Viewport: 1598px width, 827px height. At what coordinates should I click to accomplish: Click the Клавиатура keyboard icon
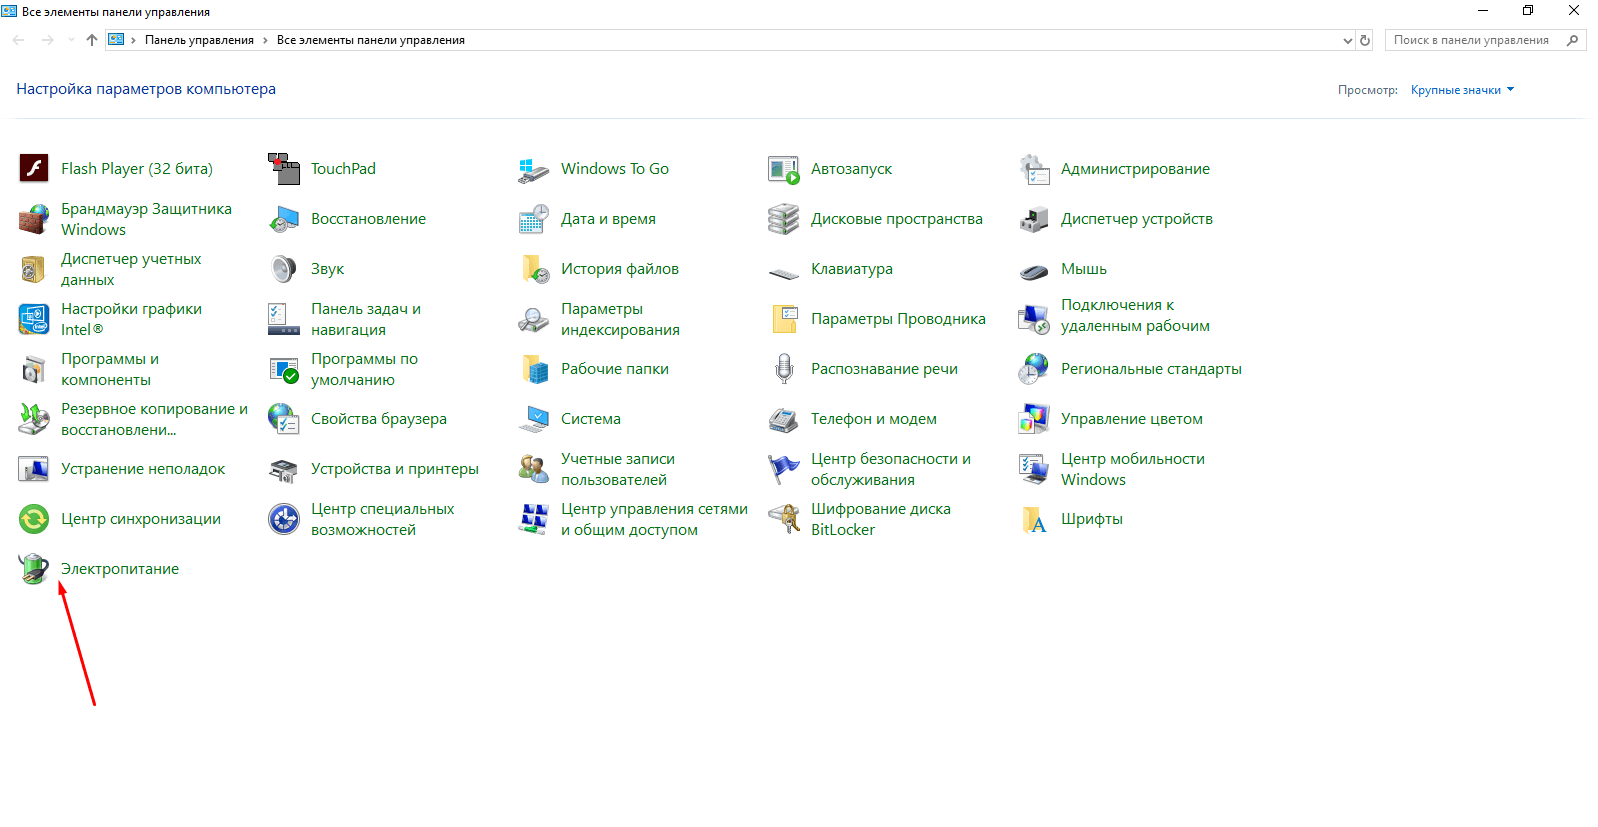click(x=784, y=271)
